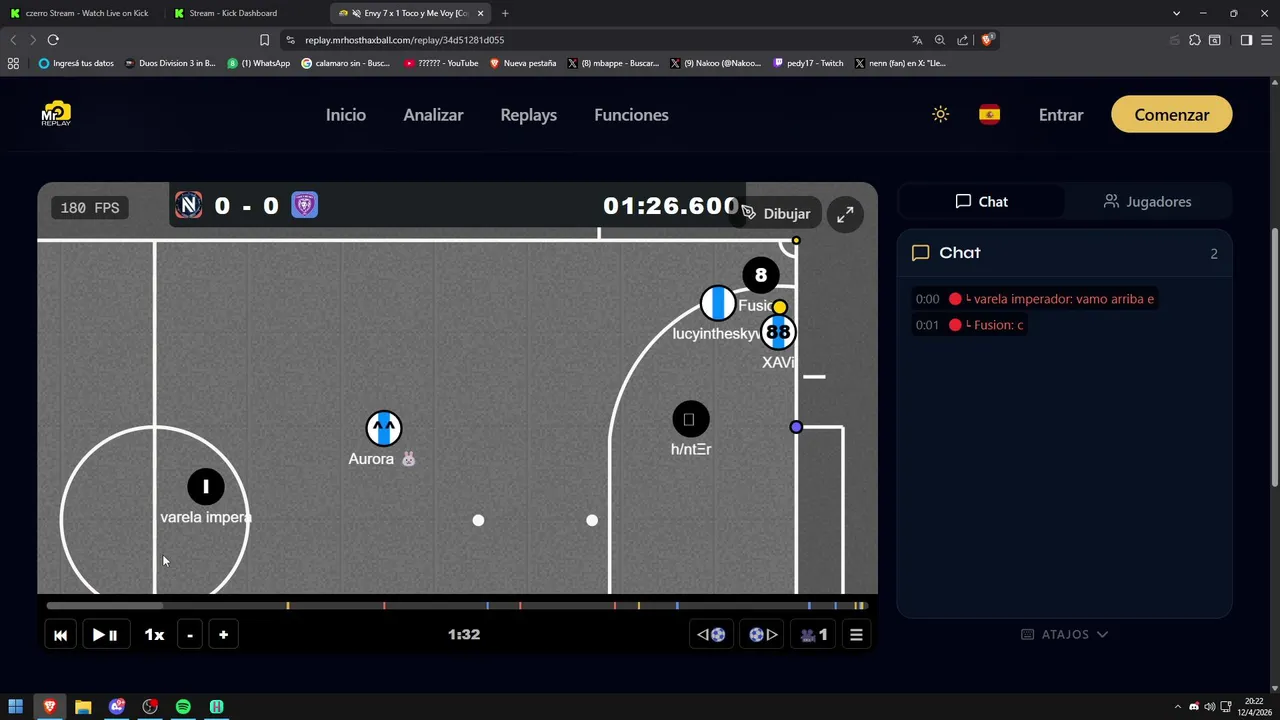Screen dimensions: 1280x720
Task: Open the Funciones menu item
Action: pos(631,115)
